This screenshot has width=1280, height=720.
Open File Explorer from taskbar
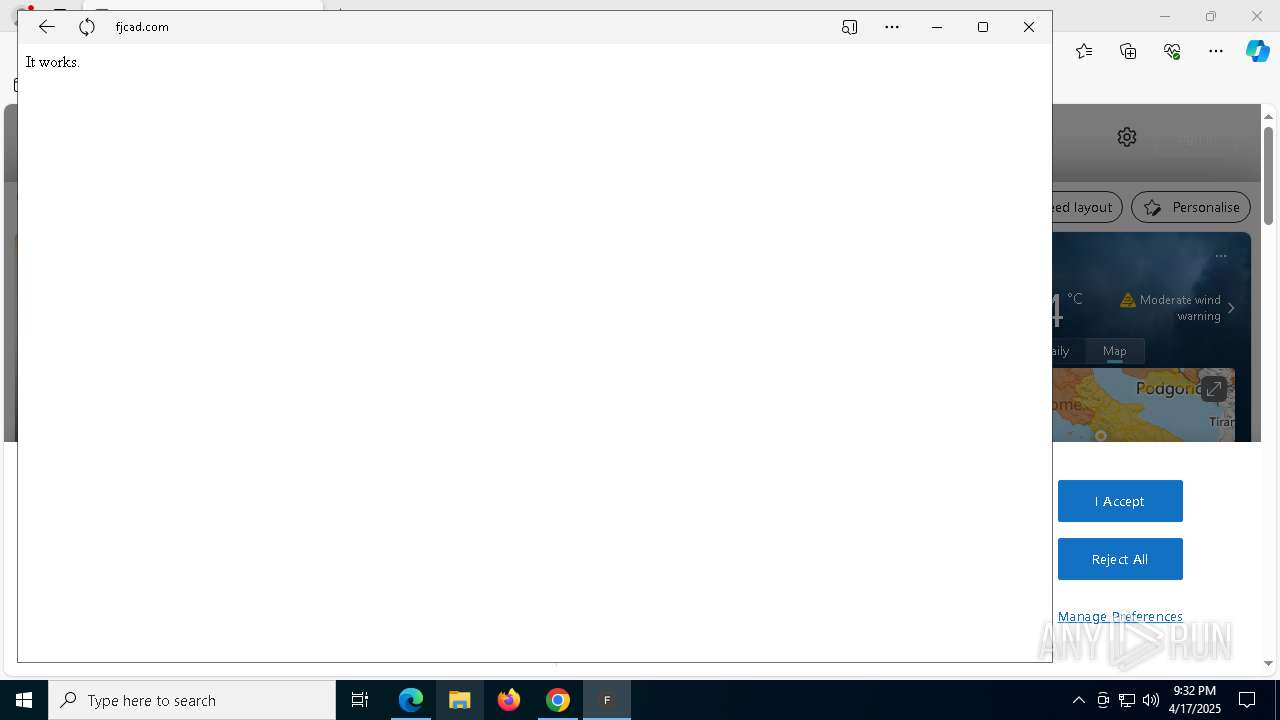(460, 700)
